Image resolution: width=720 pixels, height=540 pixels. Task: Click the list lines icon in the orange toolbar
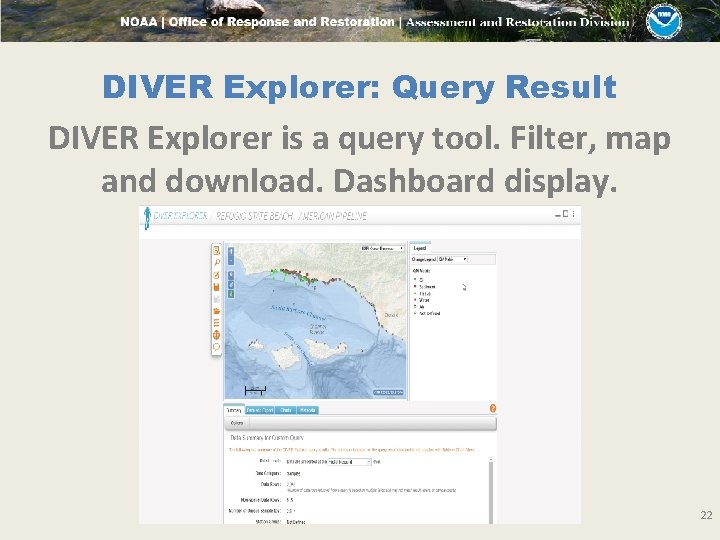[x=216, y=323]
